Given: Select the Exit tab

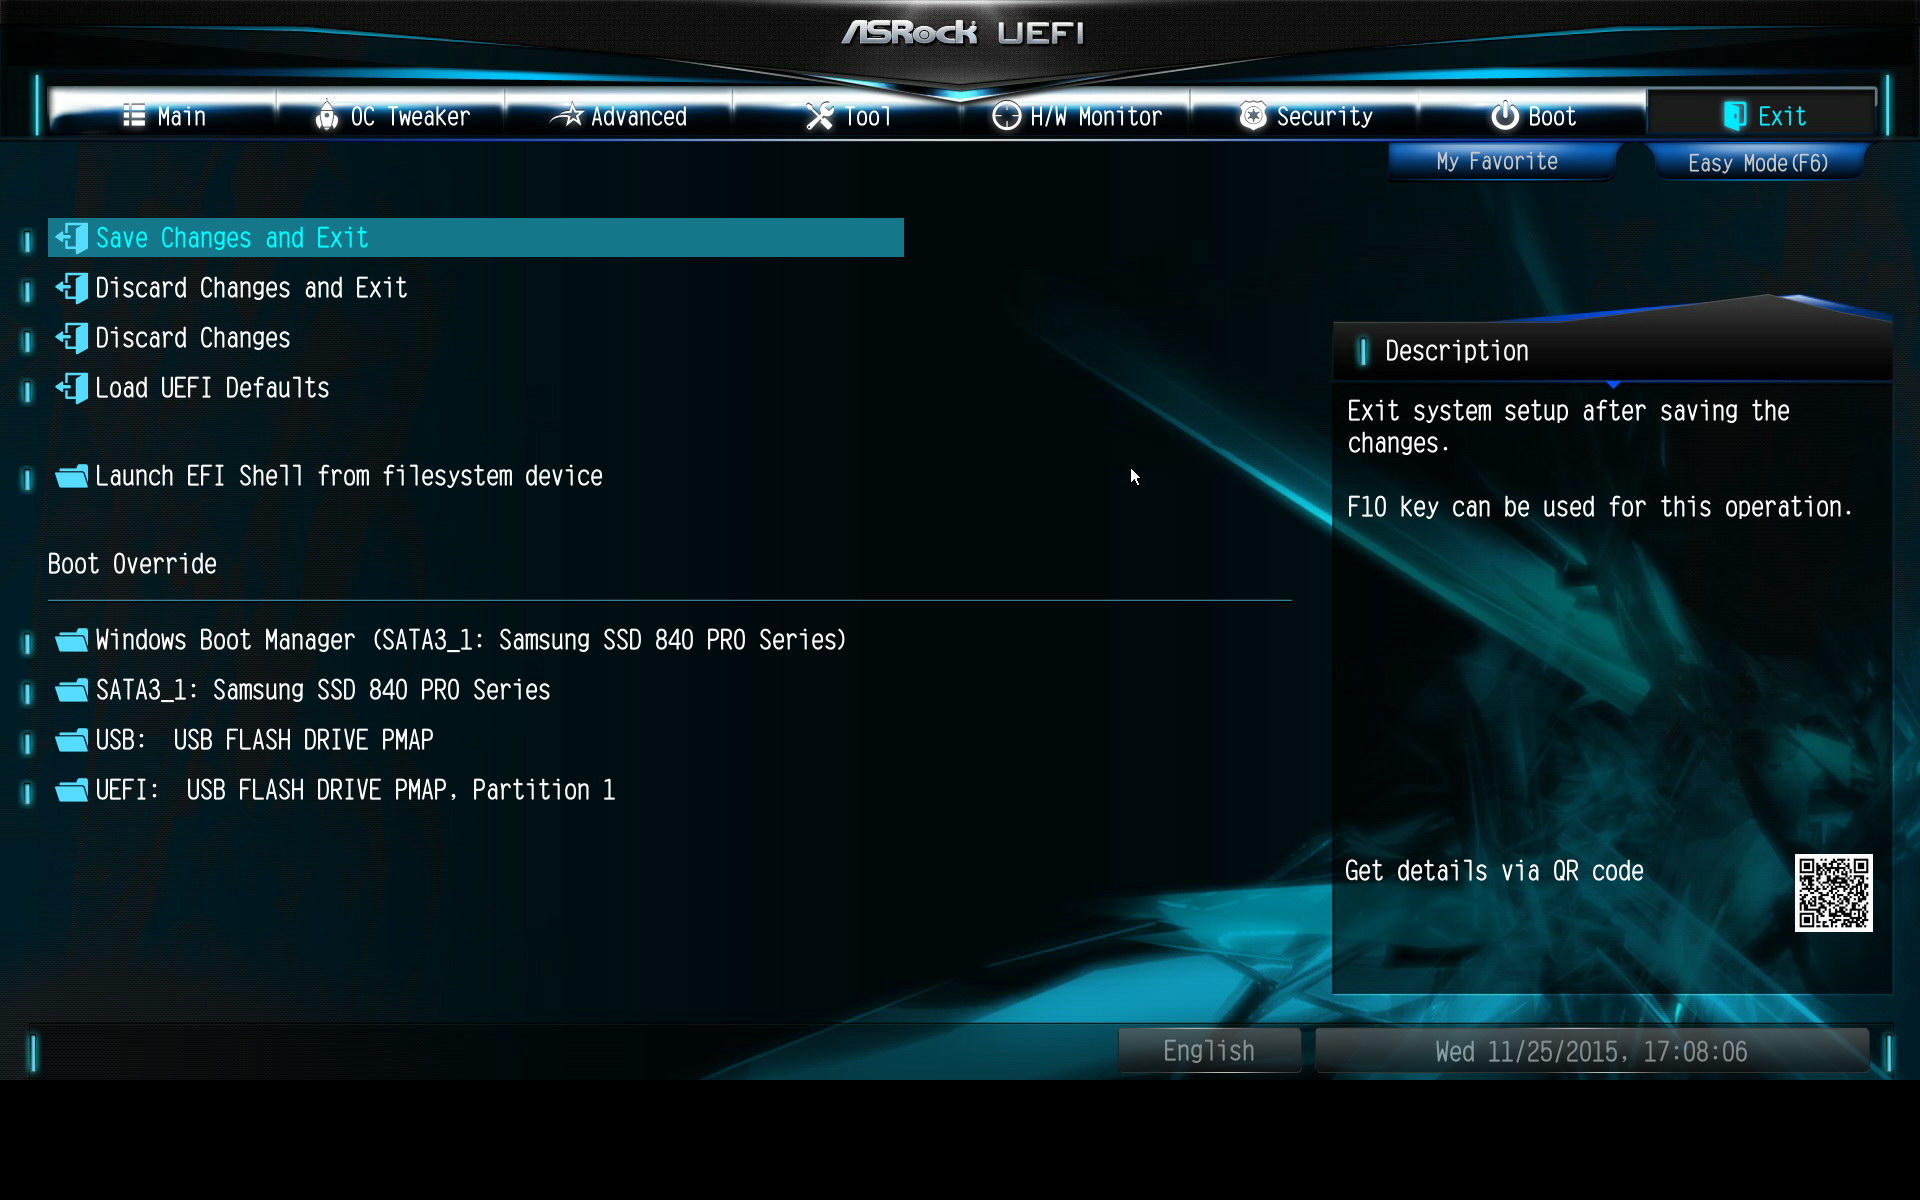Looking at the screenshot, I should pyautogui.click(x=1764, y=117).
